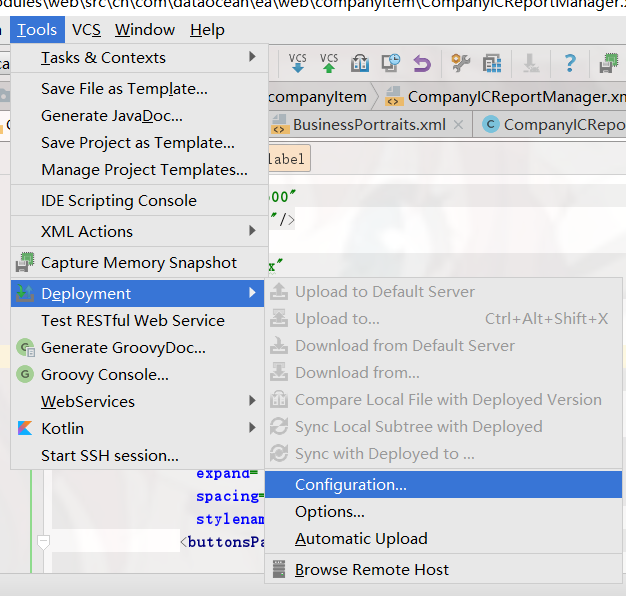The height and width of the screenshot is (596, 626).
Task: Expand XML Actions submenu arrow
Action: pos(252,230)
